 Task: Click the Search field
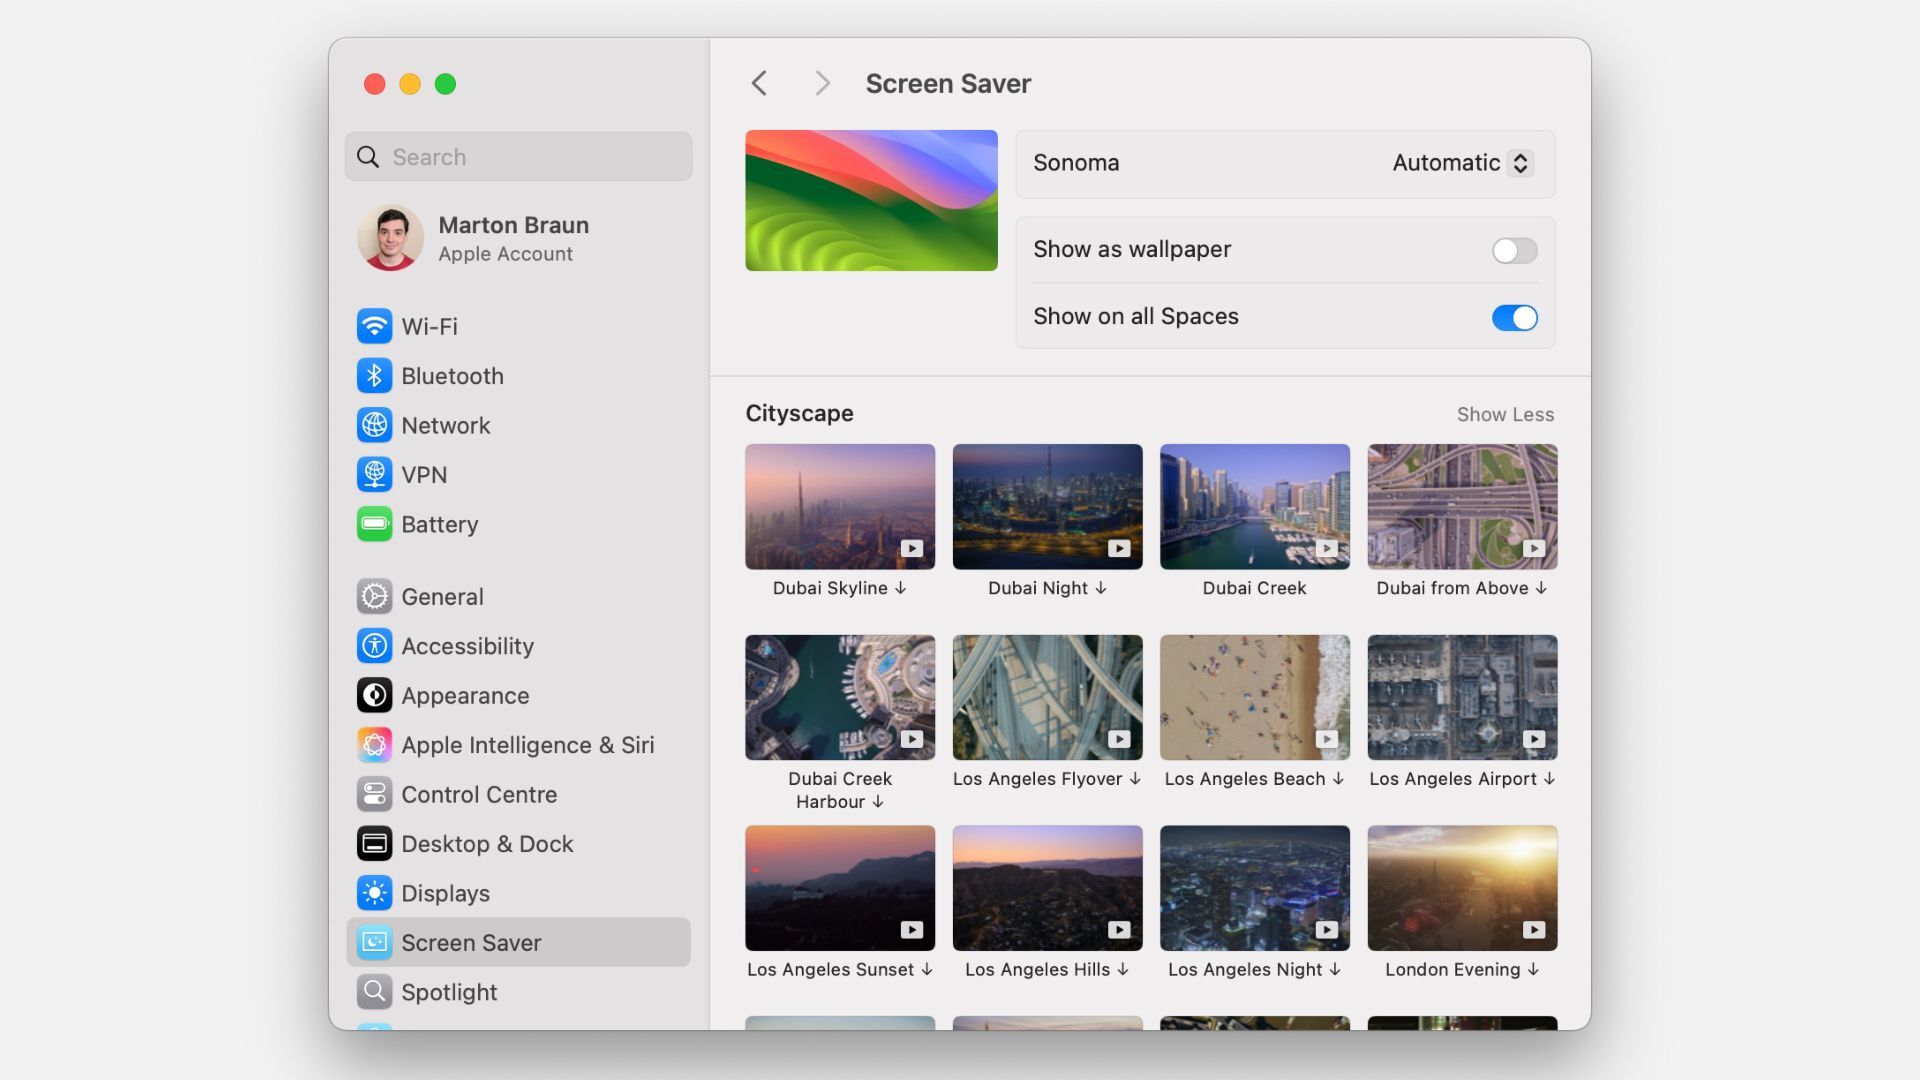point(518,157)
